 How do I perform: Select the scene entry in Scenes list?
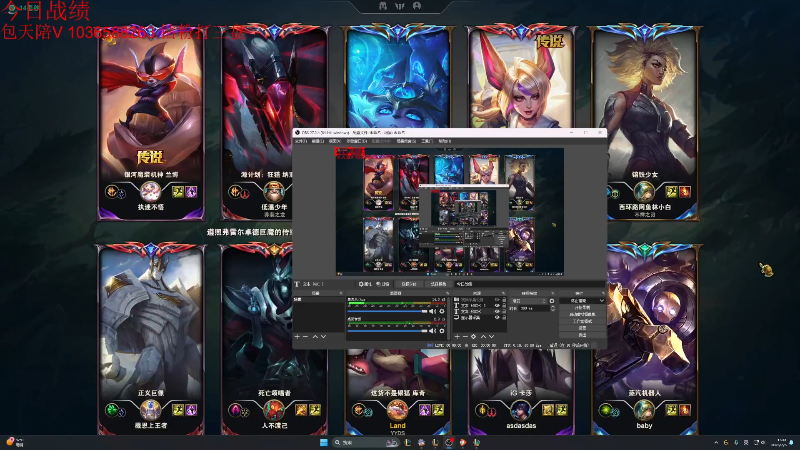click(319, 299)
